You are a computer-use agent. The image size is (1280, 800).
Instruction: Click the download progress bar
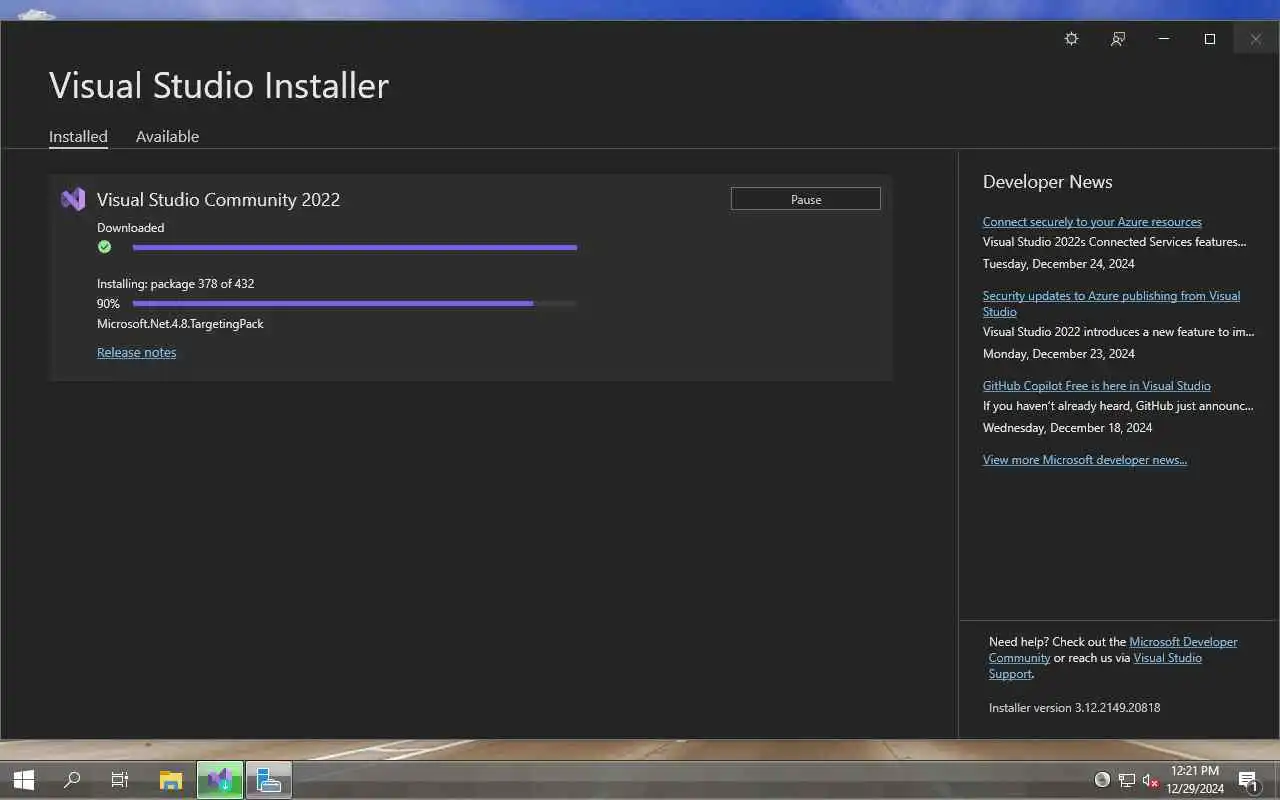(x=354, y=247)
